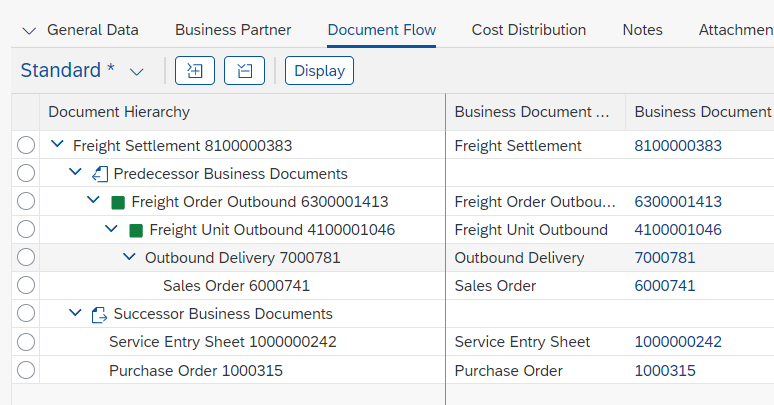The width and height of the screenshot is (774, 405).
Task: Collapse the header section chevron before General Data
Action: 28,30
